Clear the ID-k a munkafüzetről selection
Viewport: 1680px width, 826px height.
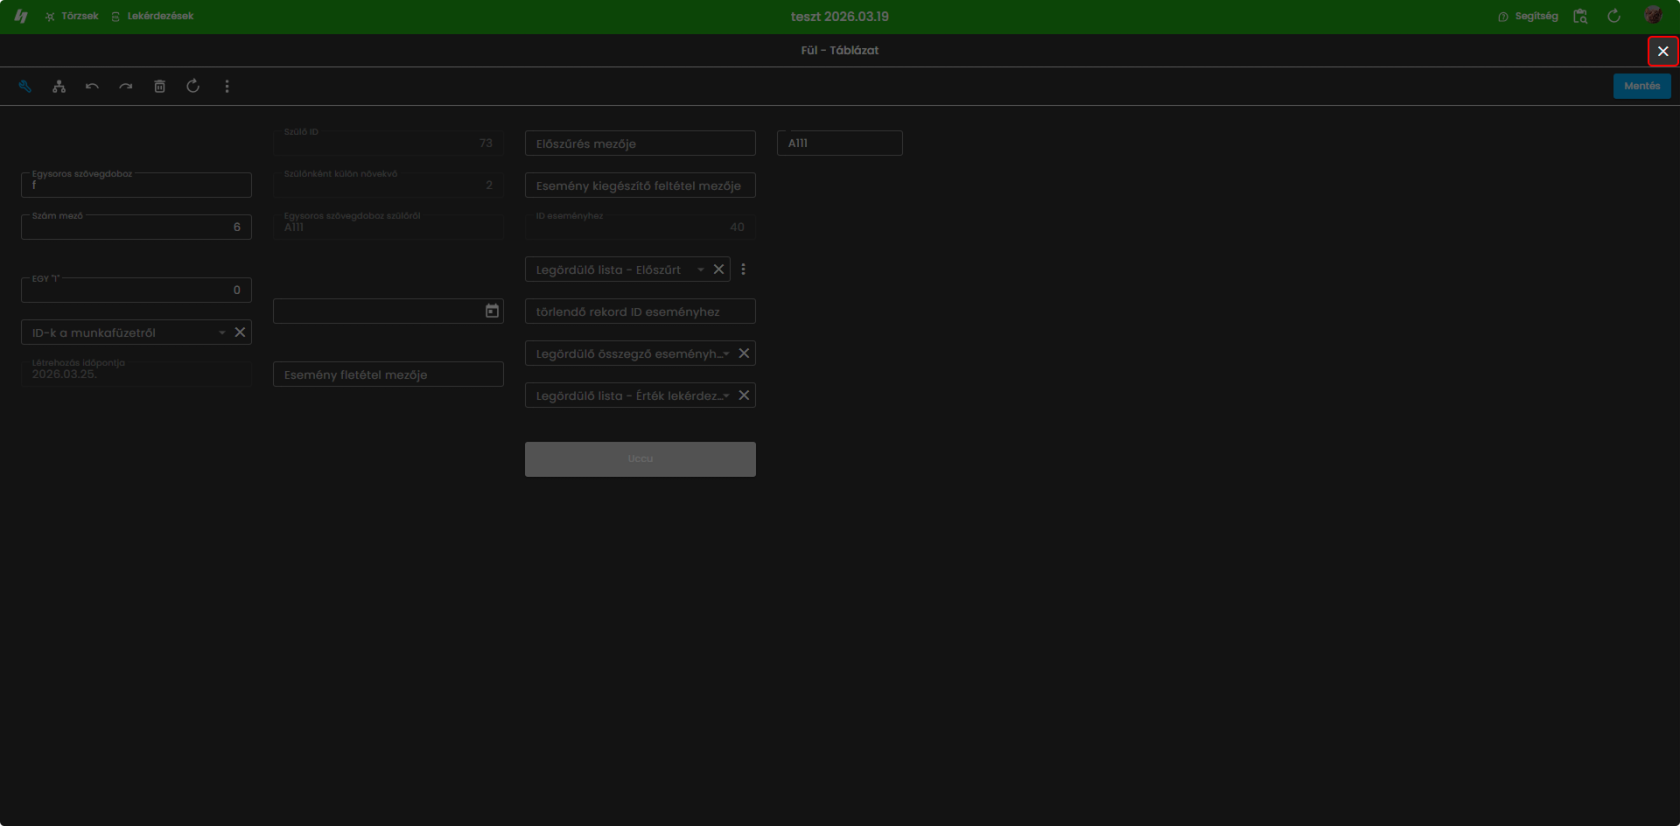click(240, 332)
